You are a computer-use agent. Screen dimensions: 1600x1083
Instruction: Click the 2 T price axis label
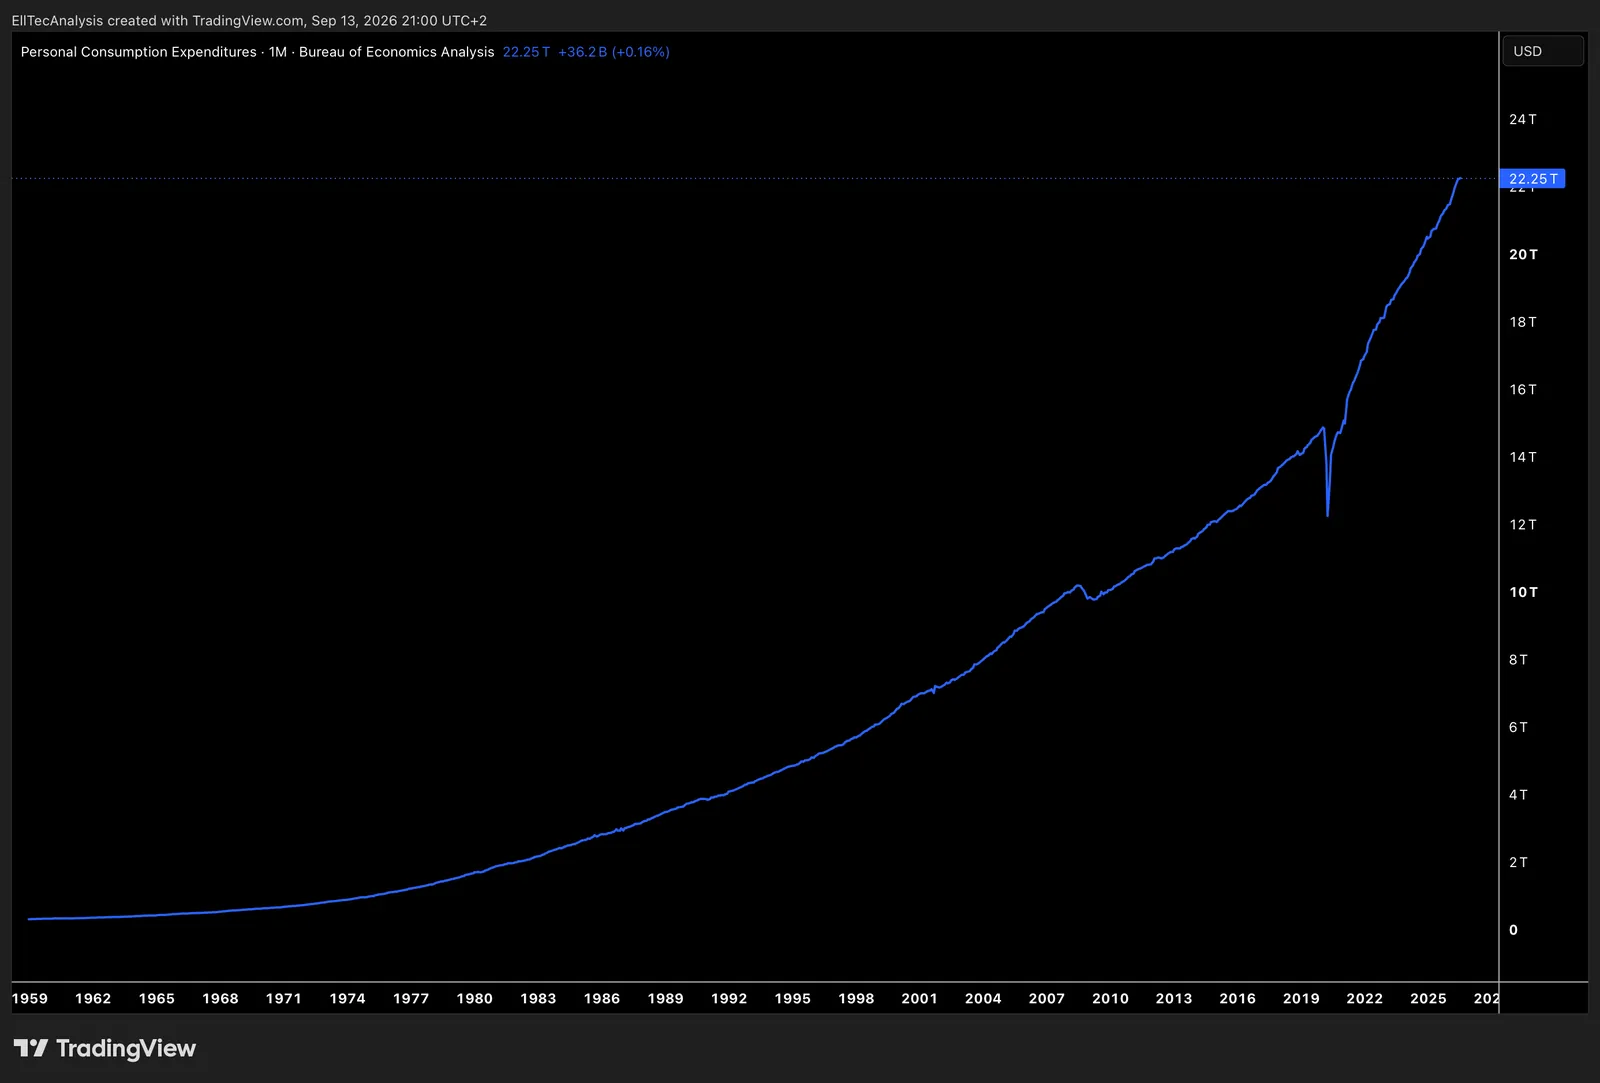tap(1518, 862)
